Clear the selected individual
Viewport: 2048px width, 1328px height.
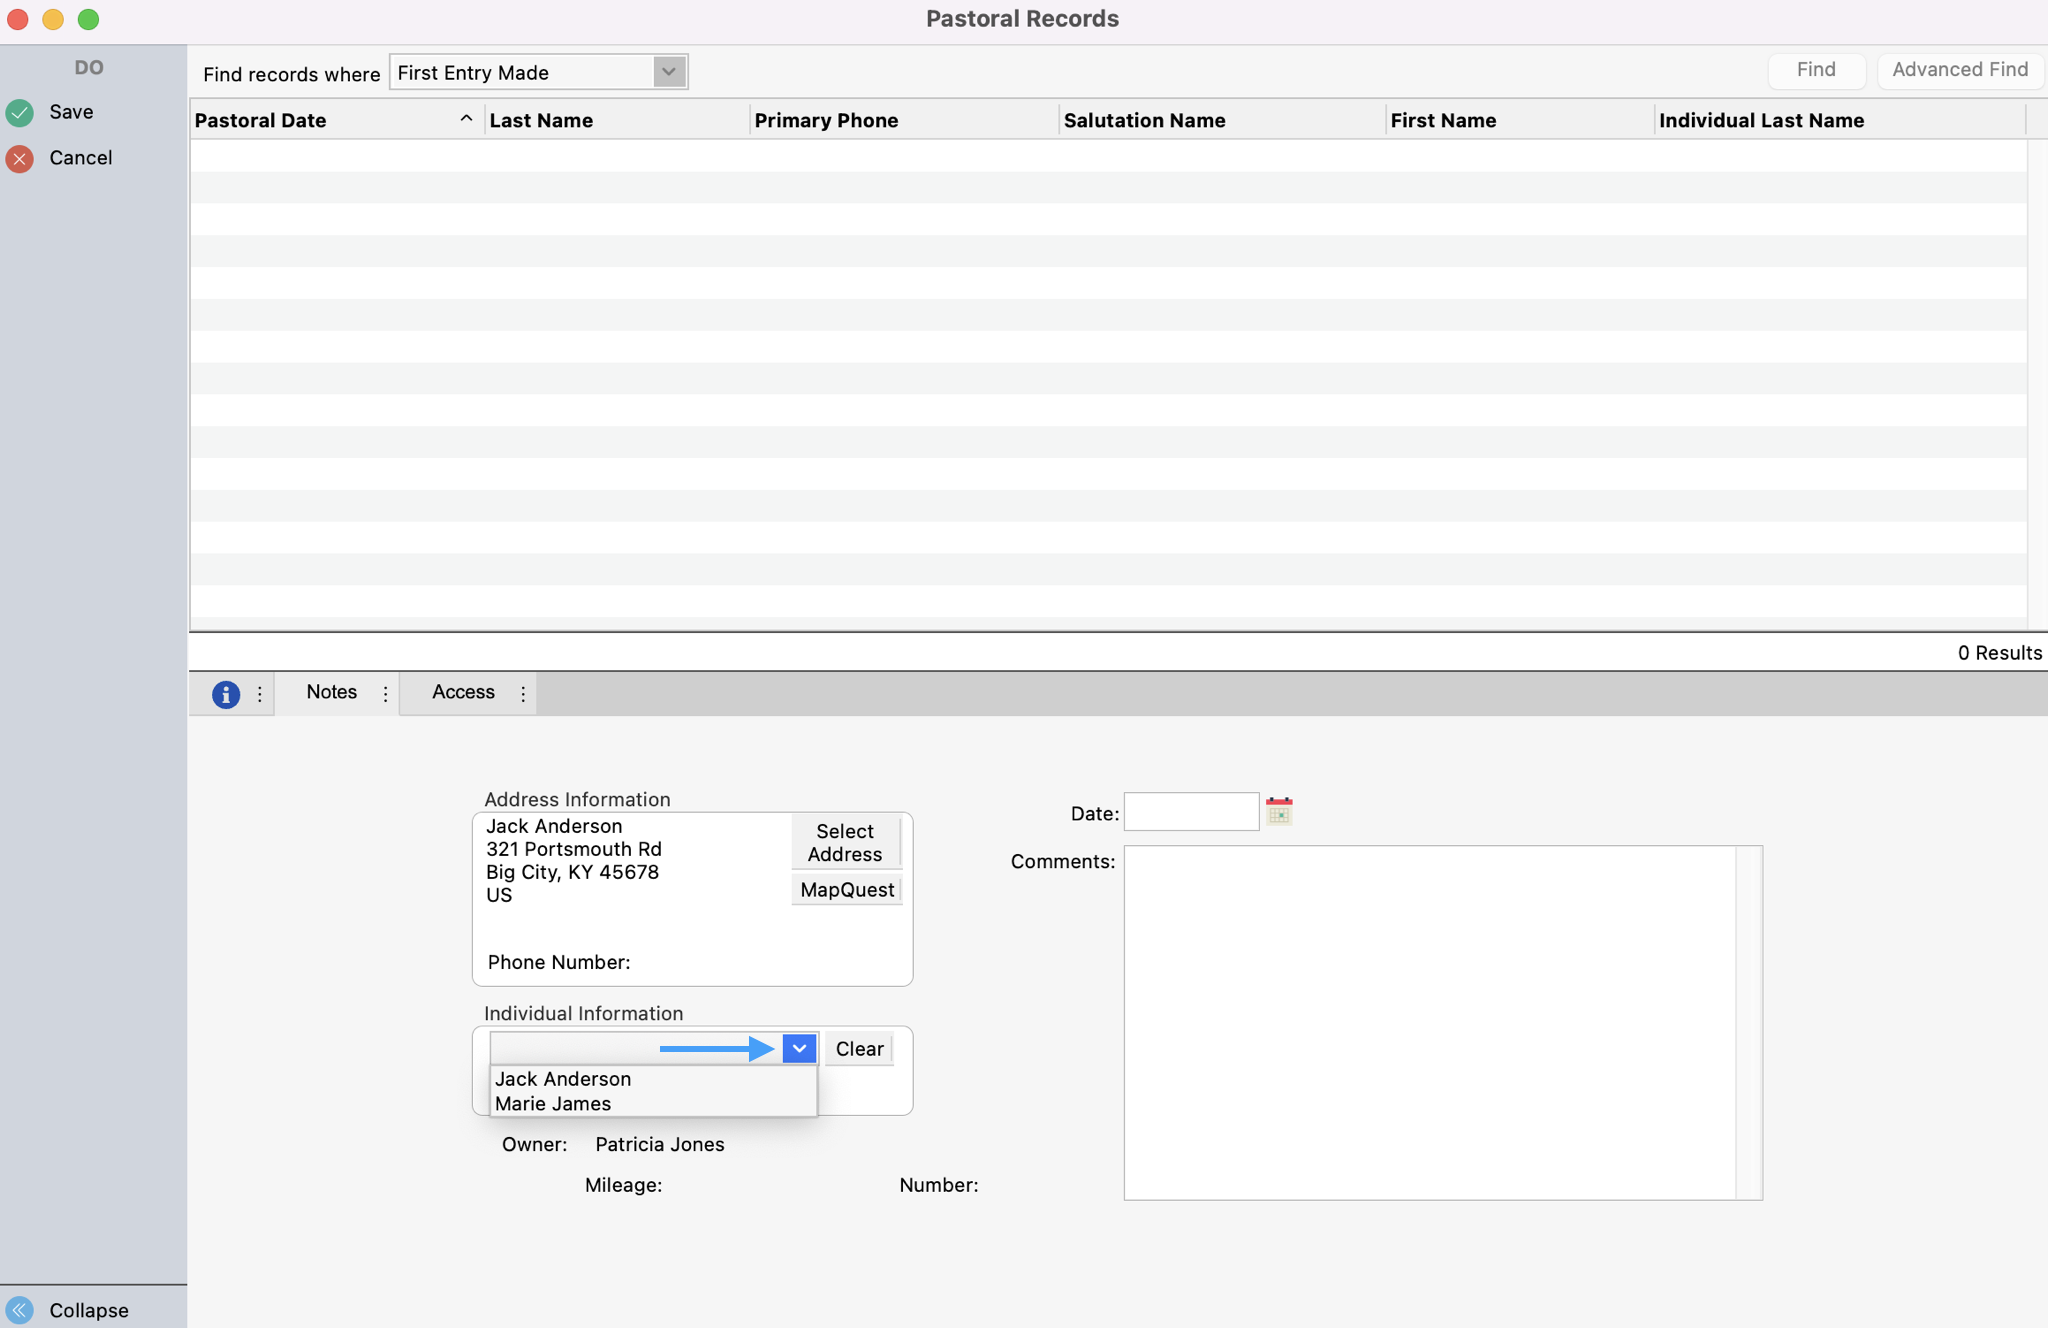pyautogui.click(x=858, y=1048)
